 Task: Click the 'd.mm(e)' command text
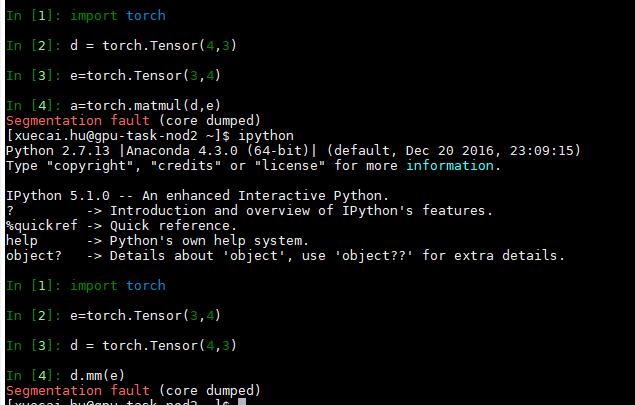tap(97, 376)
